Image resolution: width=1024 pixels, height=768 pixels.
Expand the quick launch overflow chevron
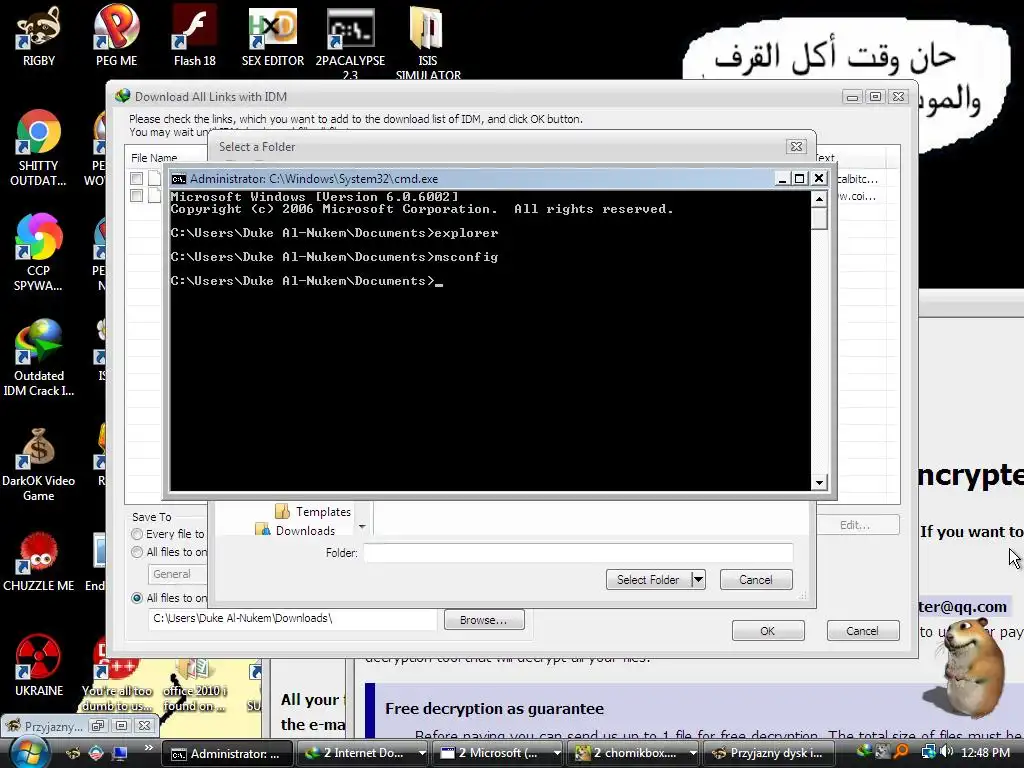tap(148, 748)
